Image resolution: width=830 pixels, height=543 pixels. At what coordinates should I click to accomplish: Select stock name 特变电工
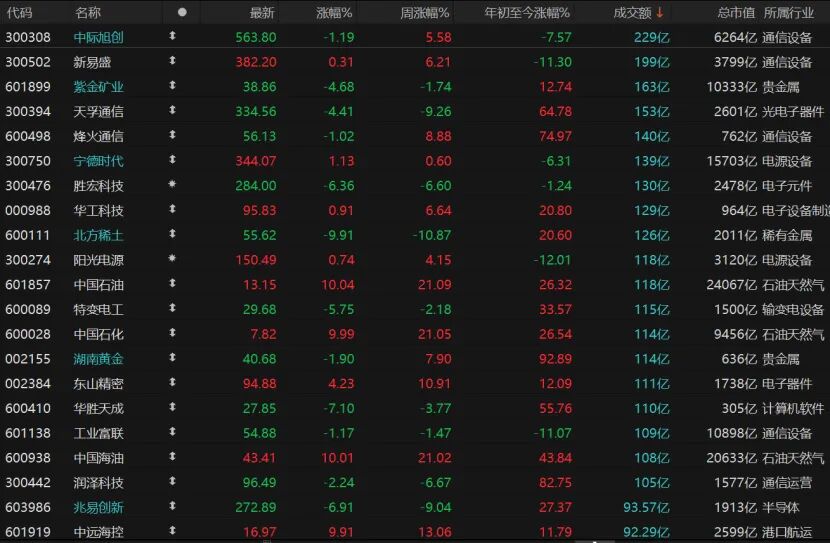(x=98, y=310)
